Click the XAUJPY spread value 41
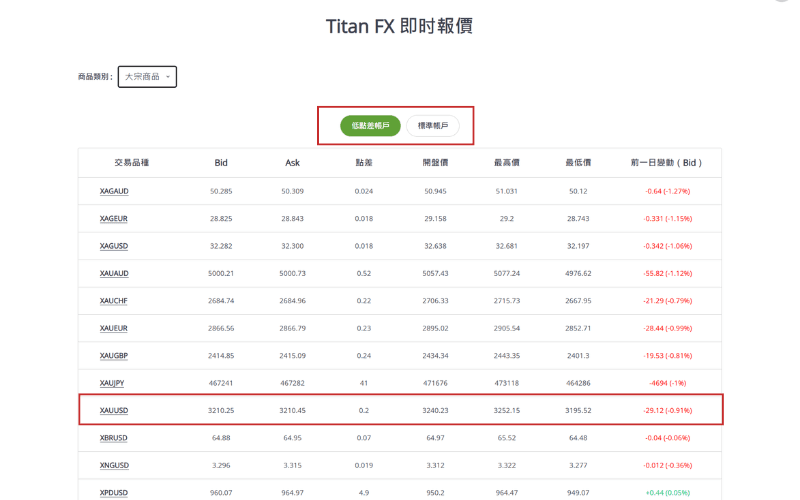Image resolution: width=800 pixels, height=500 pixels. pyautogui.click(x=364, y=383)
